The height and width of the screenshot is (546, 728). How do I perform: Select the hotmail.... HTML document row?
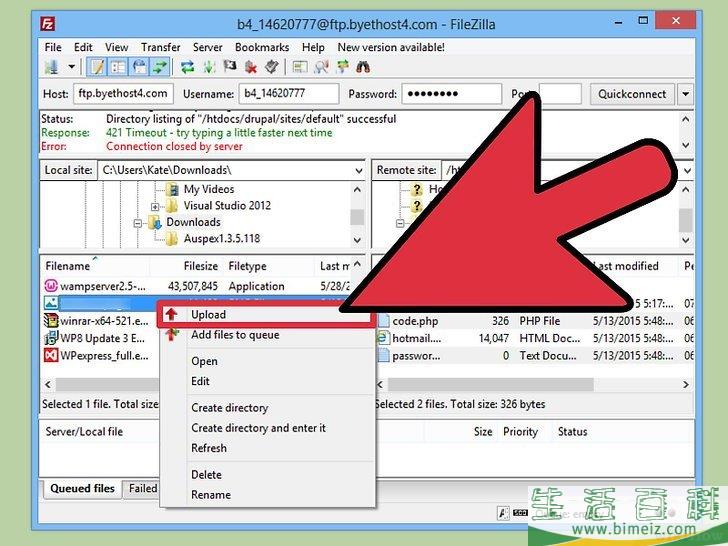pos(535,338)
